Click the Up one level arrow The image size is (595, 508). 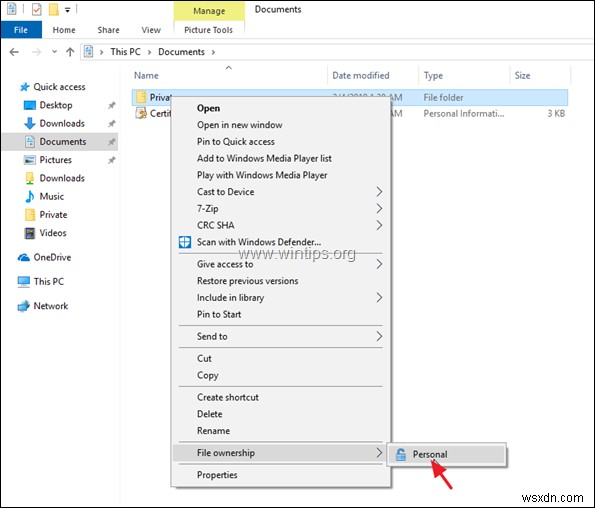click(x=70, y=52)
